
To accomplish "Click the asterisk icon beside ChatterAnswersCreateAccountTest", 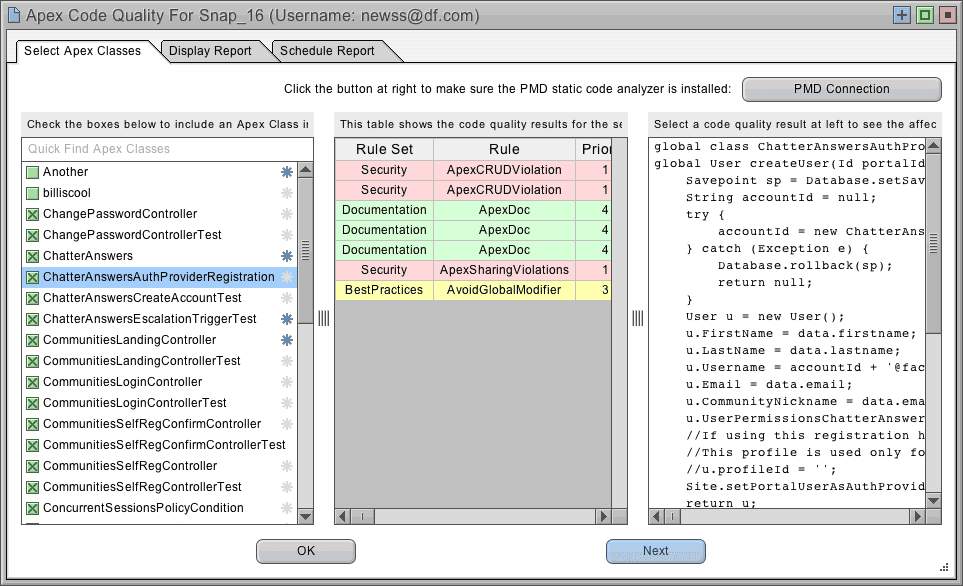I will point(287,298).
